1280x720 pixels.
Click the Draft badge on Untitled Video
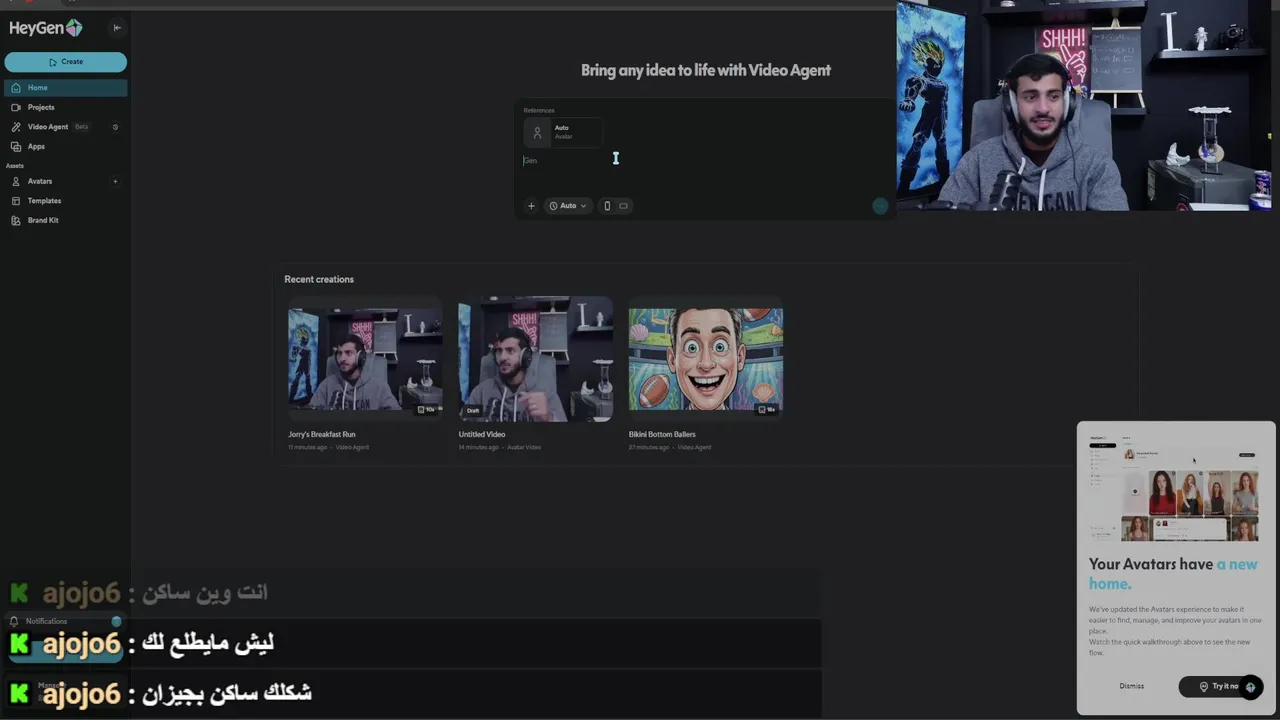pos(473,410)
